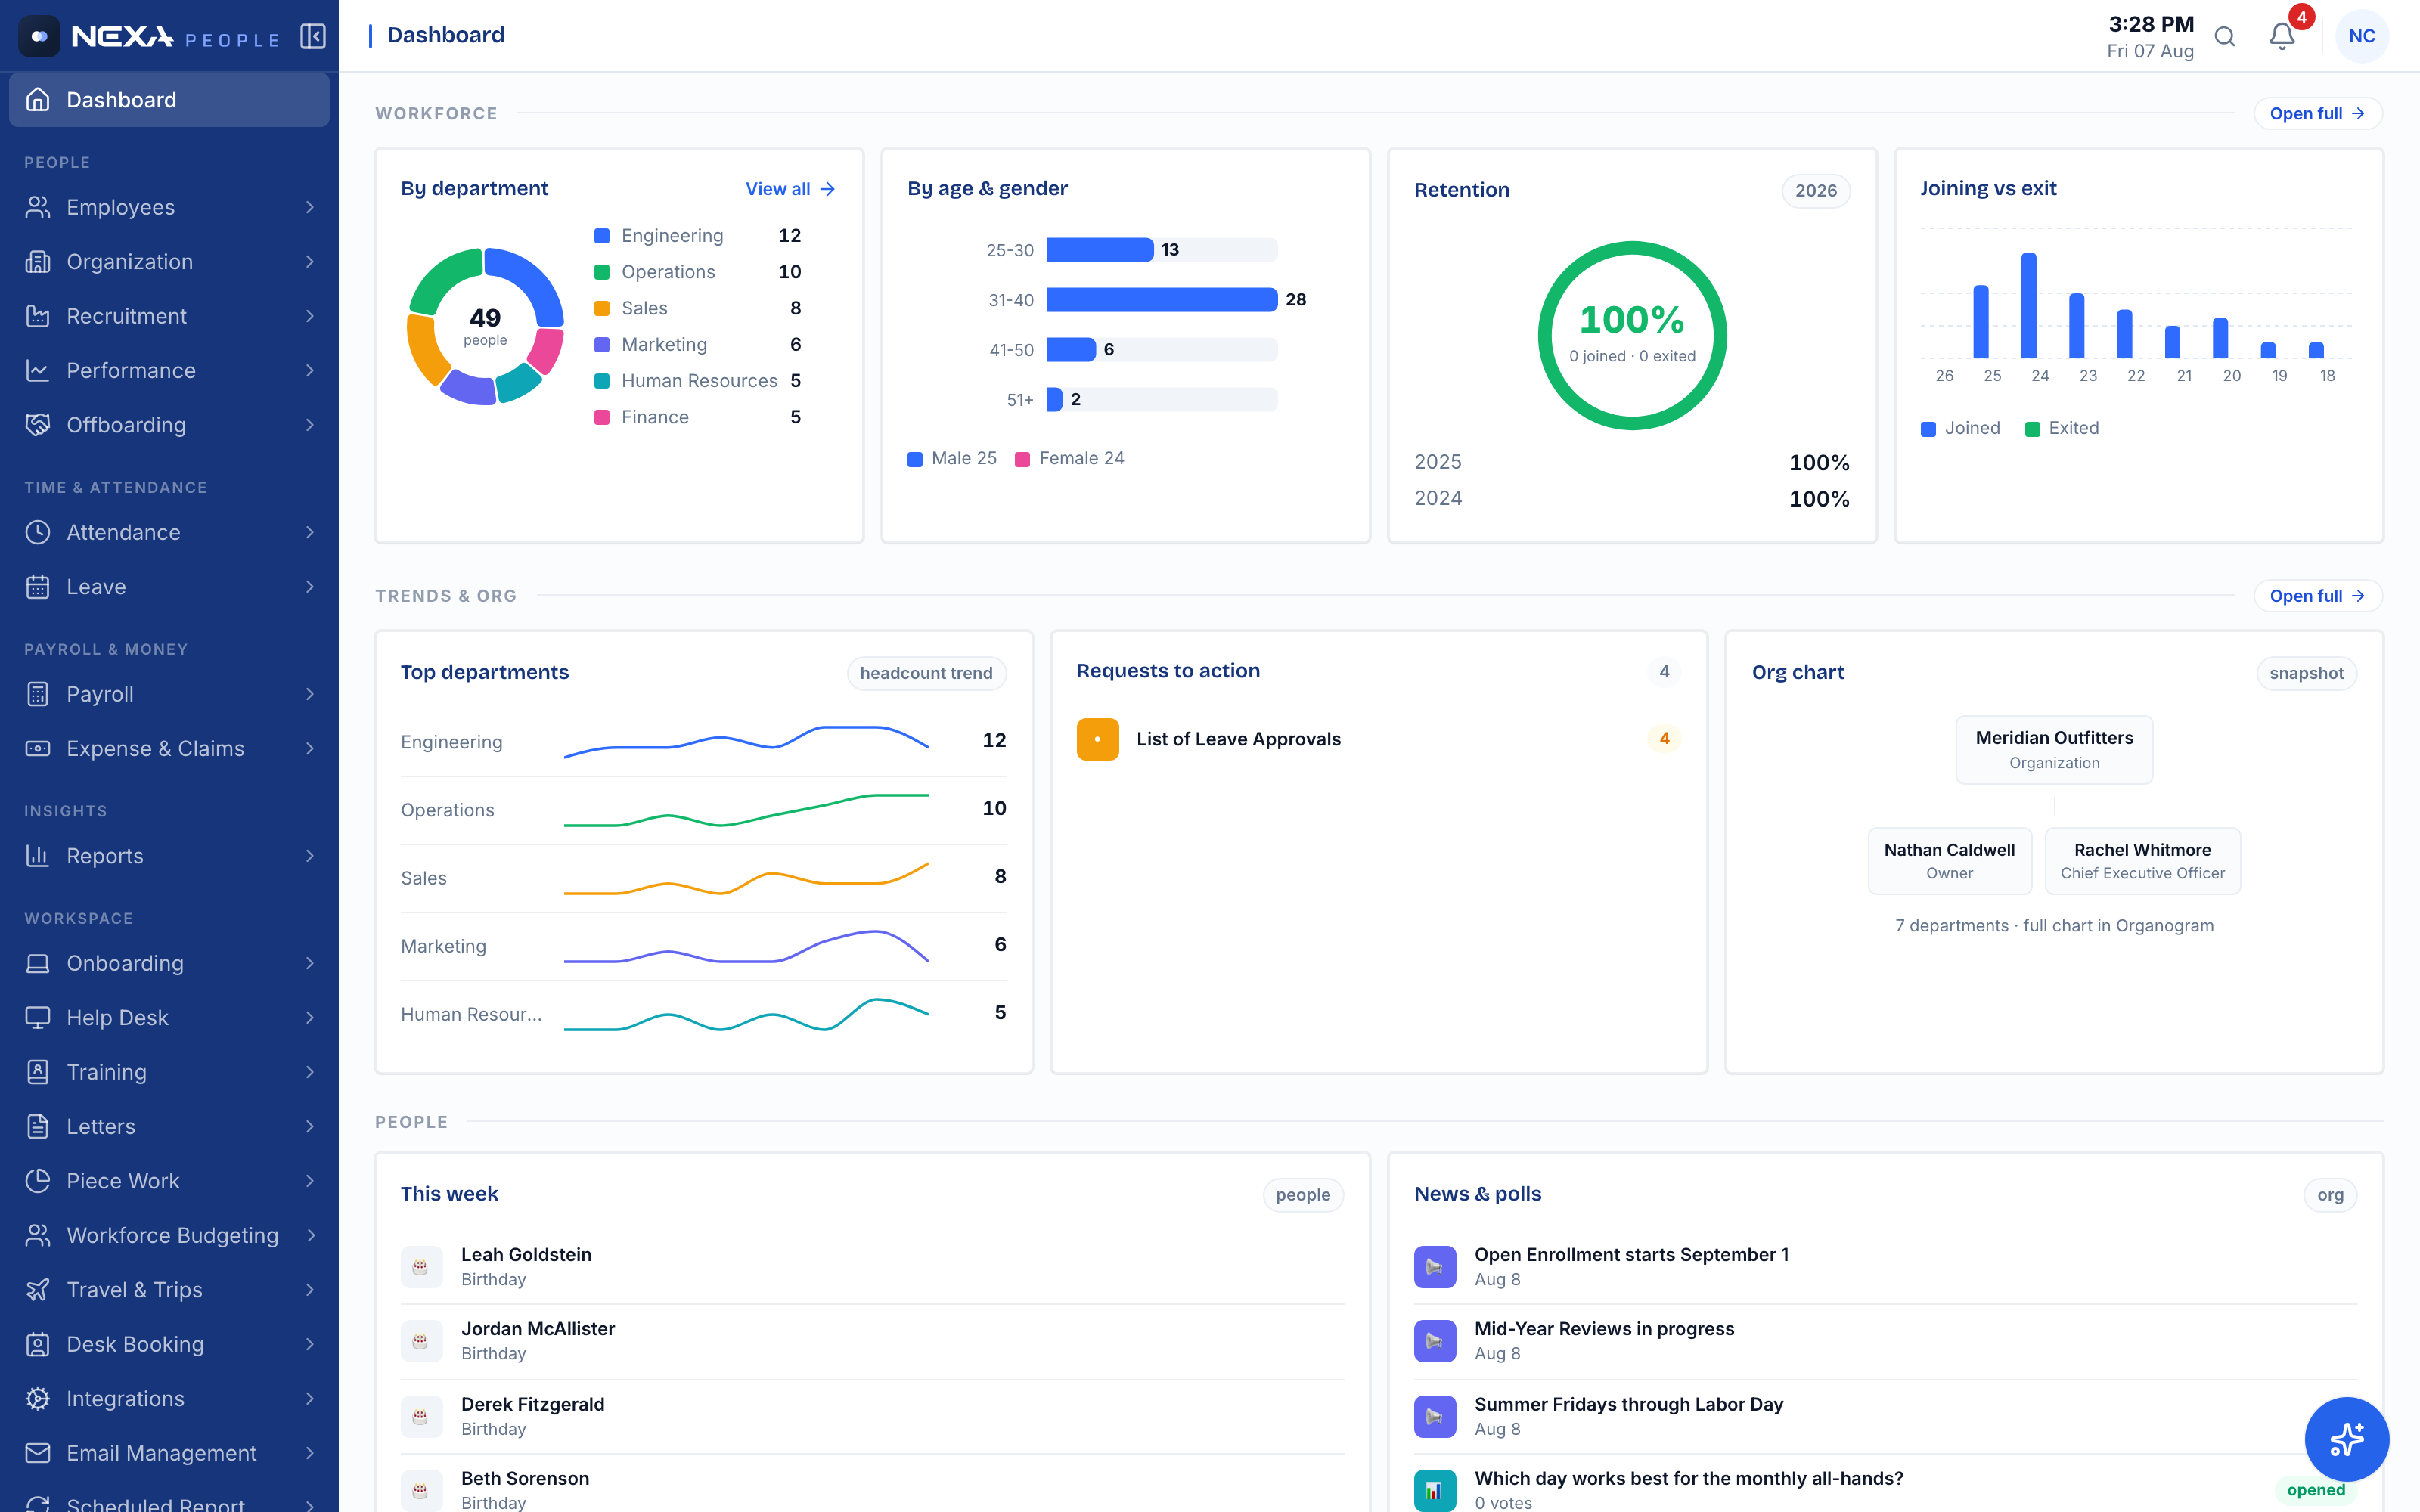The height and width of the screenshot is (1512, 2420).
Task: Open the Help Desk menu item
Action: [169, 1018]
